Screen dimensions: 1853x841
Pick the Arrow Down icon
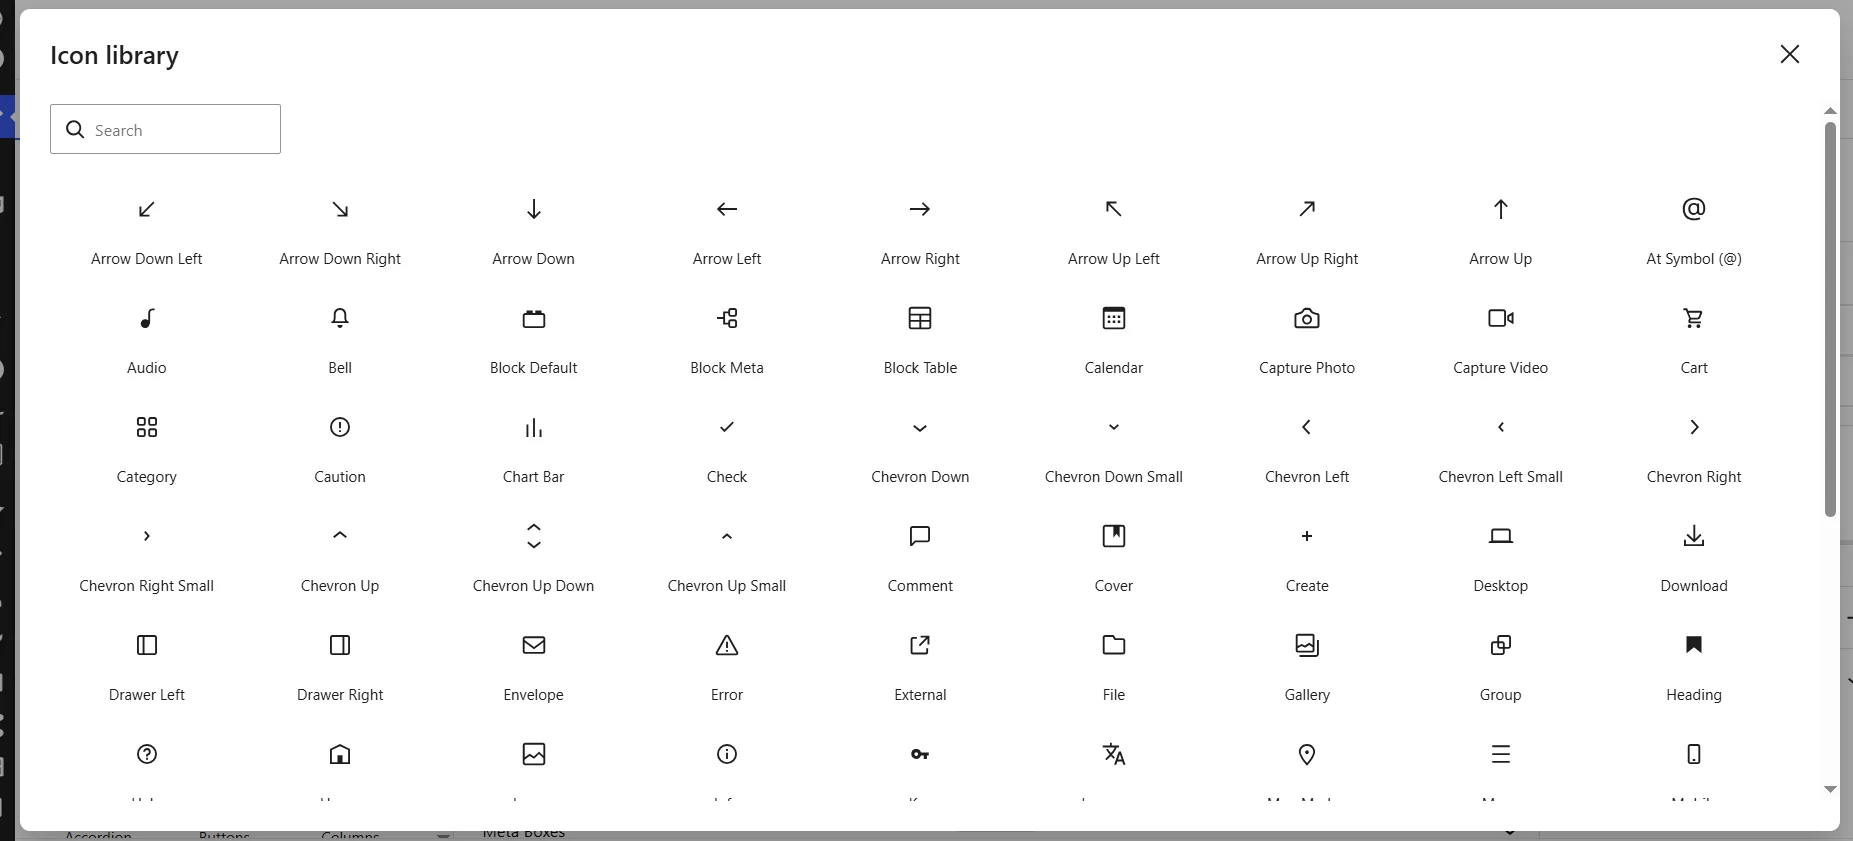534,209
